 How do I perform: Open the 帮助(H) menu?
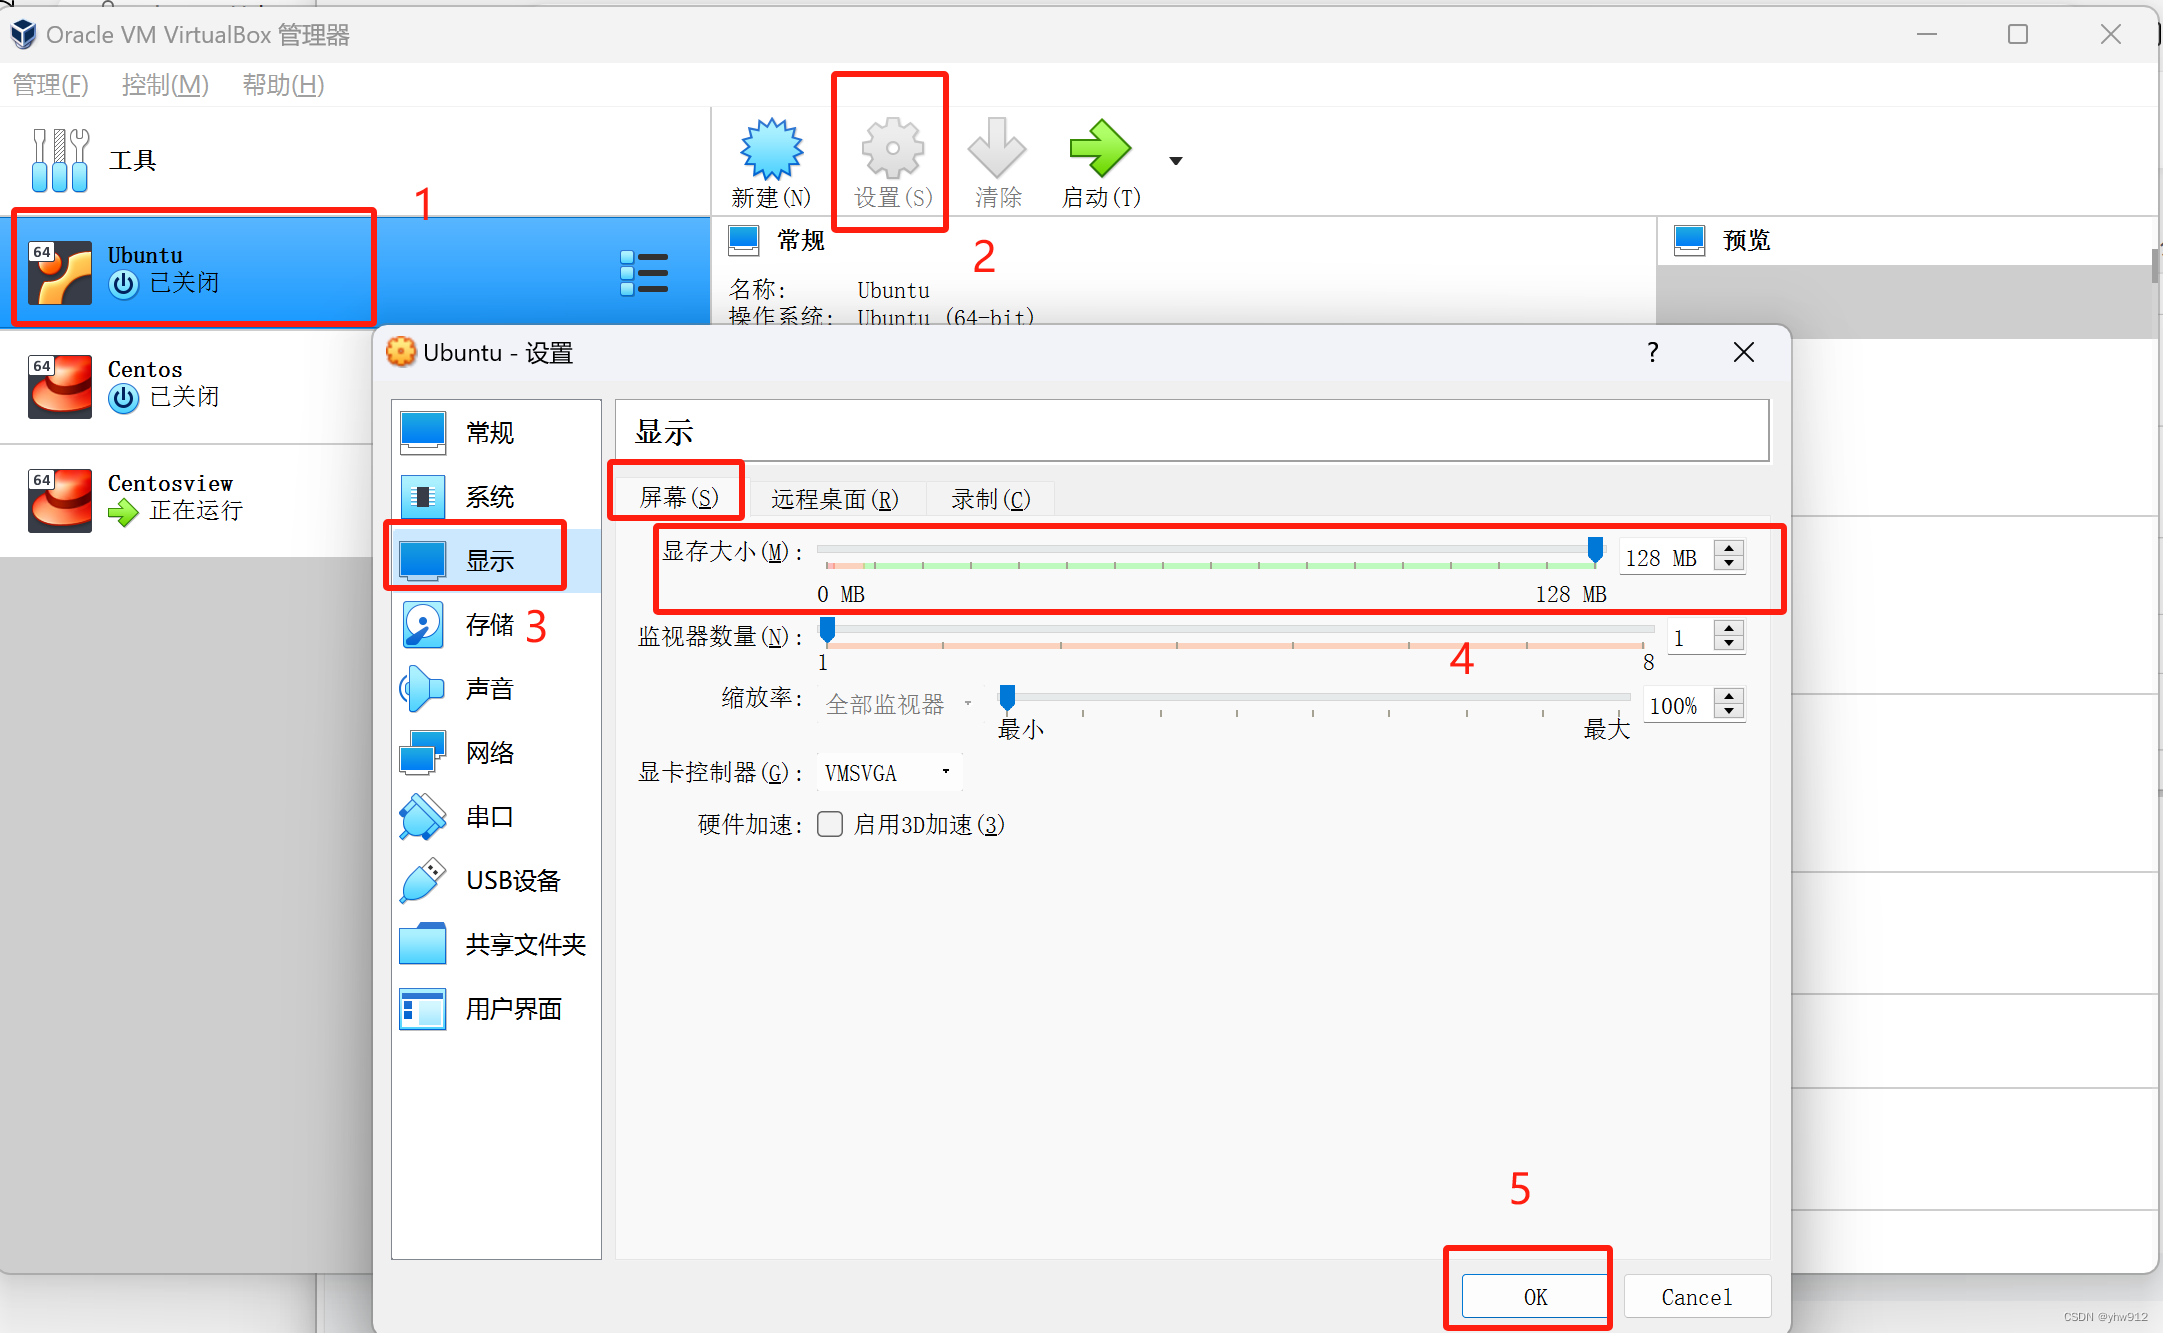pyautogui.click(x=283, y=85)
